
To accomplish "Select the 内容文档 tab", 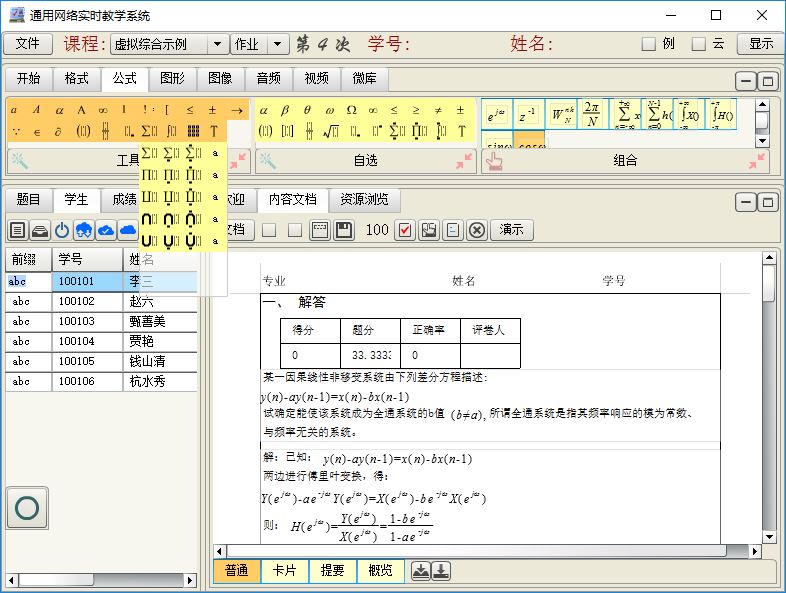I will click(293, 200).
